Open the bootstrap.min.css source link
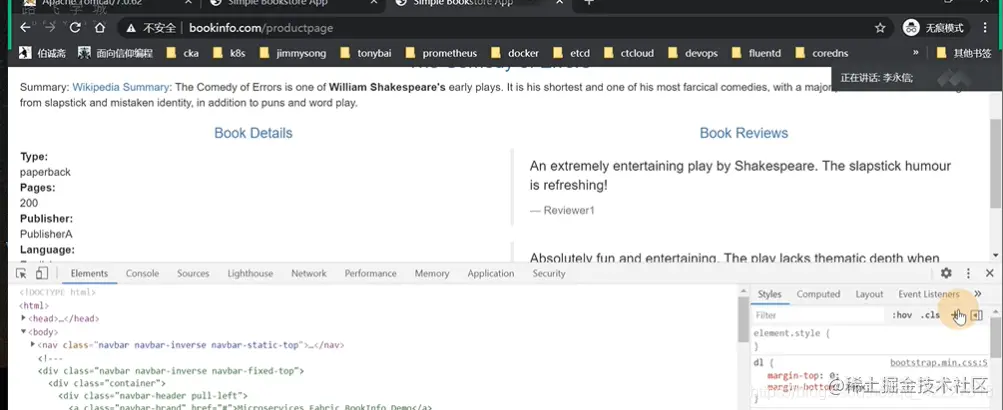 click(939, 363)
